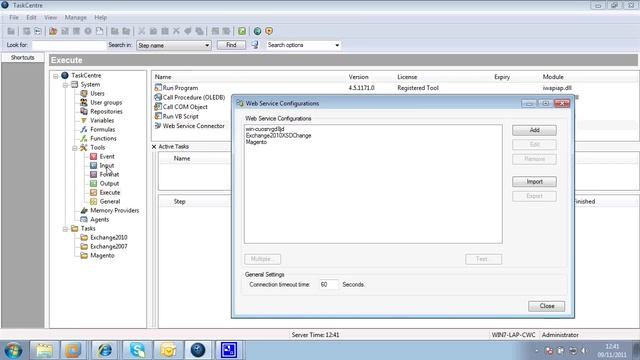
Task: Select the Execute tool node
Action: (x=110, y=192)
